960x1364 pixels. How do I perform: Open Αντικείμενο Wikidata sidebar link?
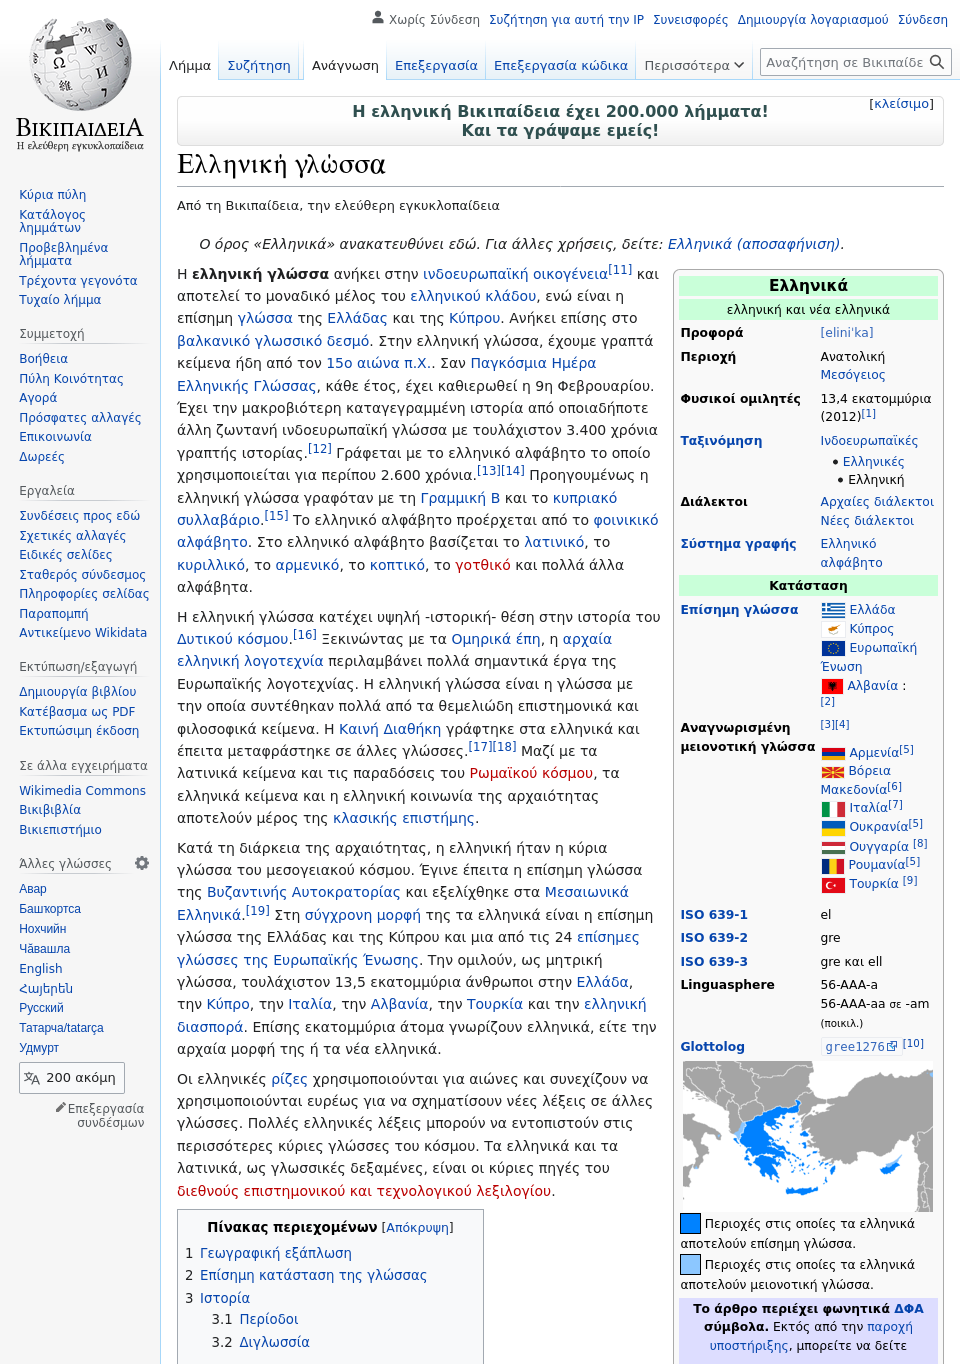coord(83,632)
